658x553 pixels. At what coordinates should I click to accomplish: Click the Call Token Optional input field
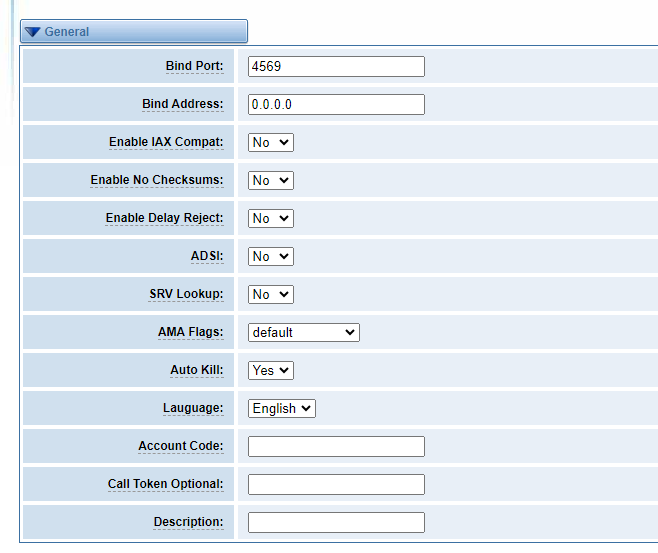(x=336, y=484)
